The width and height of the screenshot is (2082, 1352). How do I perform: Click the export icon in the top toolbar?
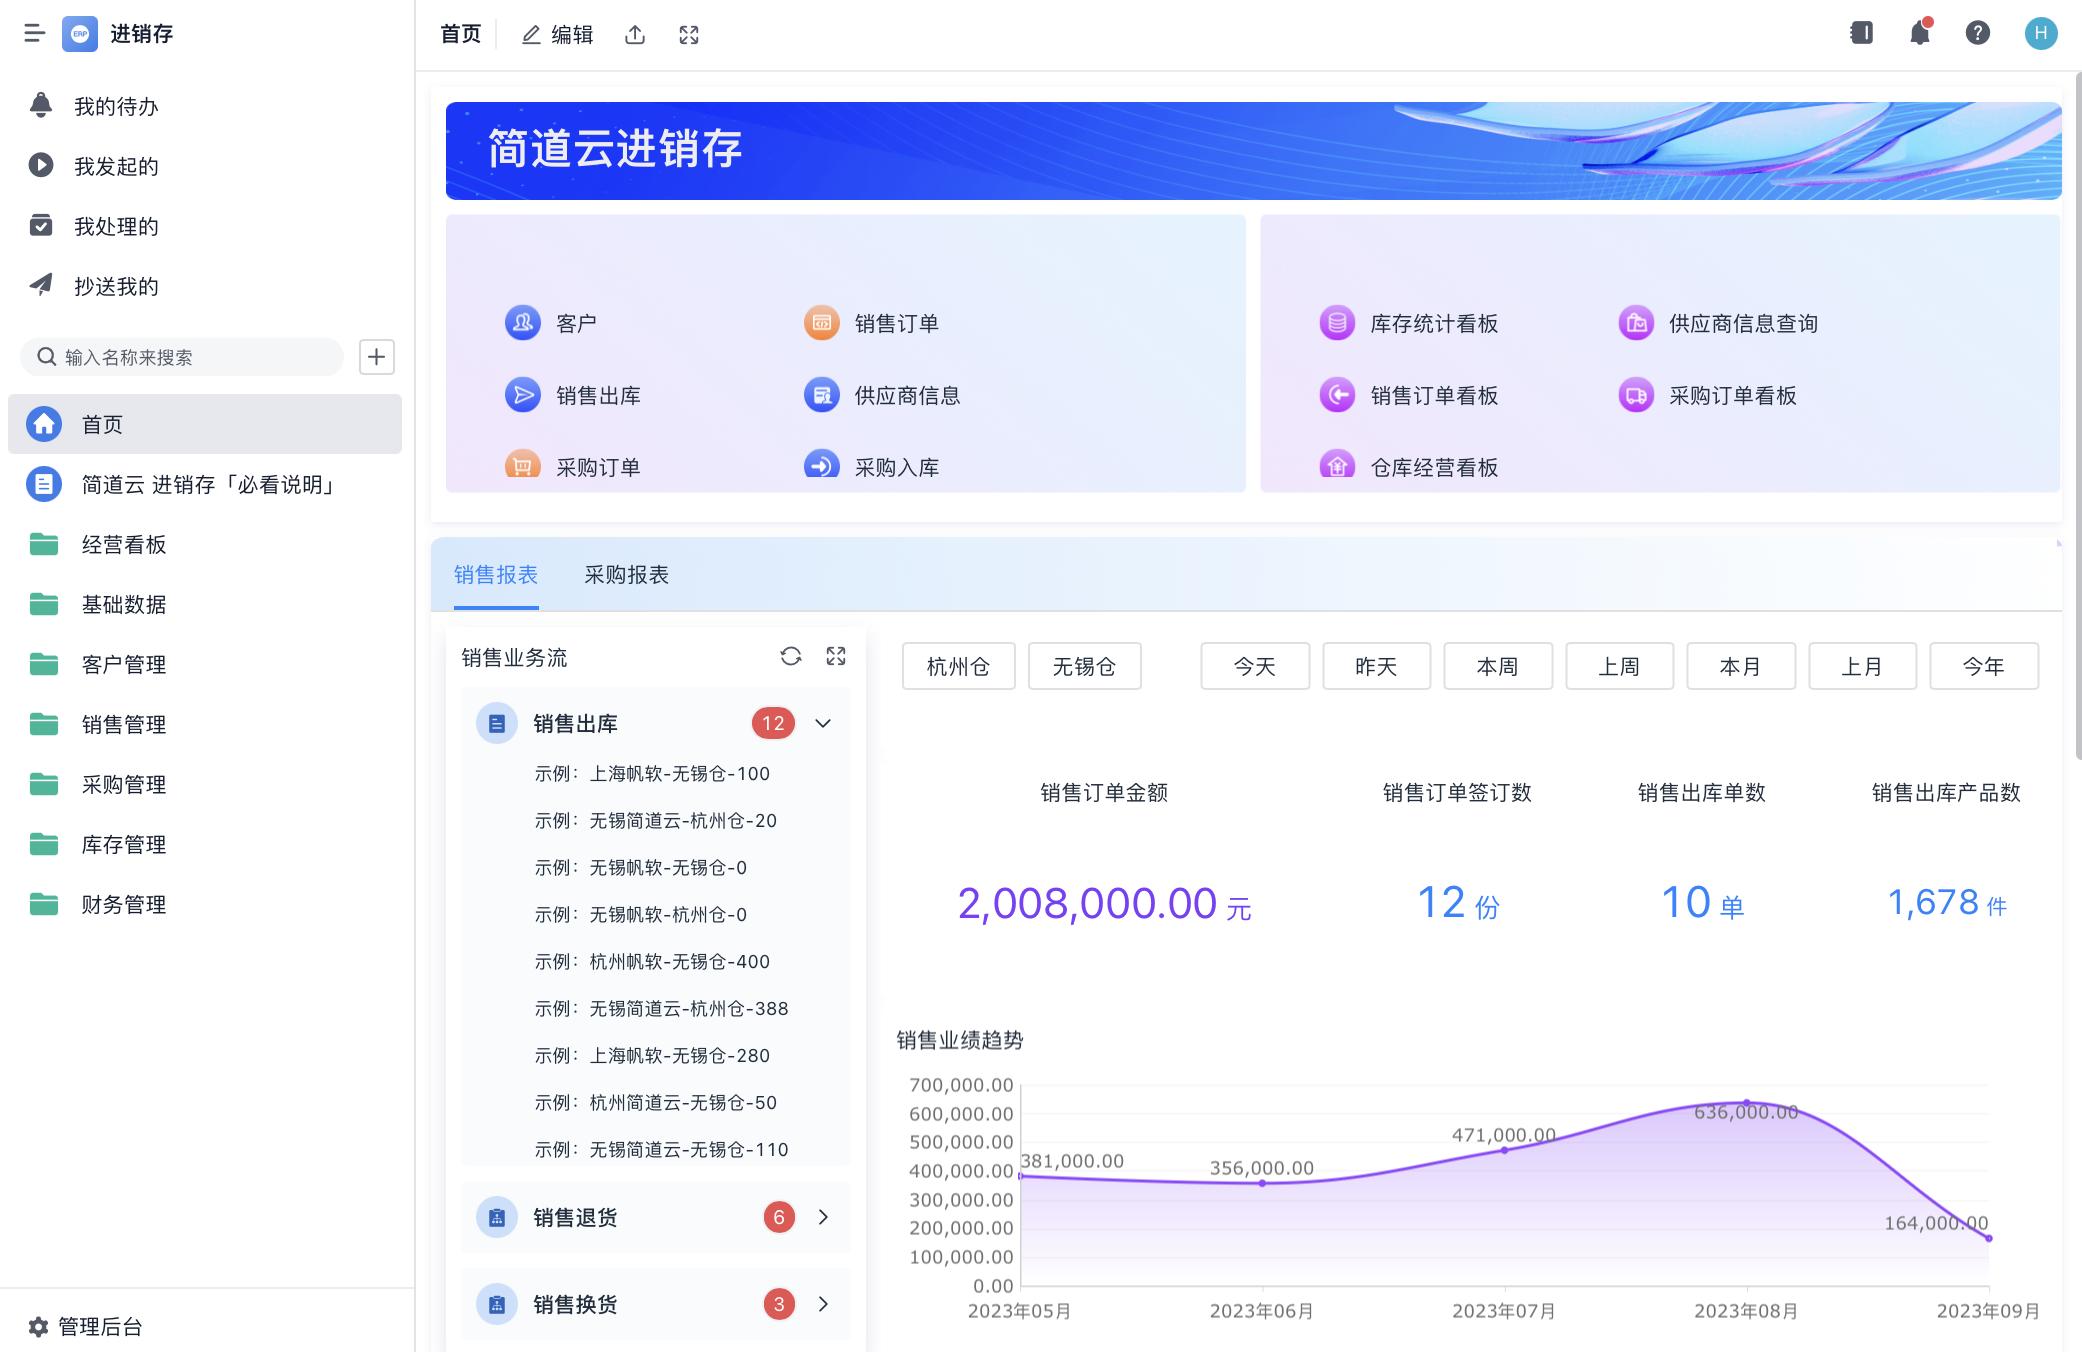(635, 33)
